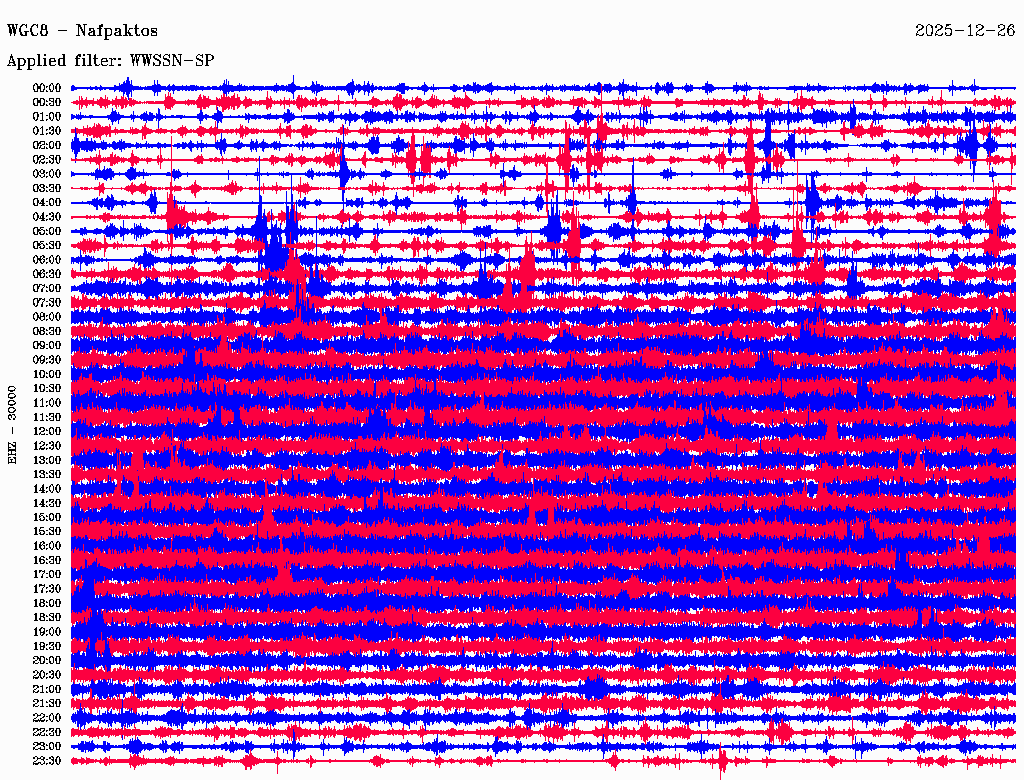Select the 14:30 time label
Image resolution: width=1024 pixels, height=780 pixels.
pyautogui.click(x=47, y=503)
